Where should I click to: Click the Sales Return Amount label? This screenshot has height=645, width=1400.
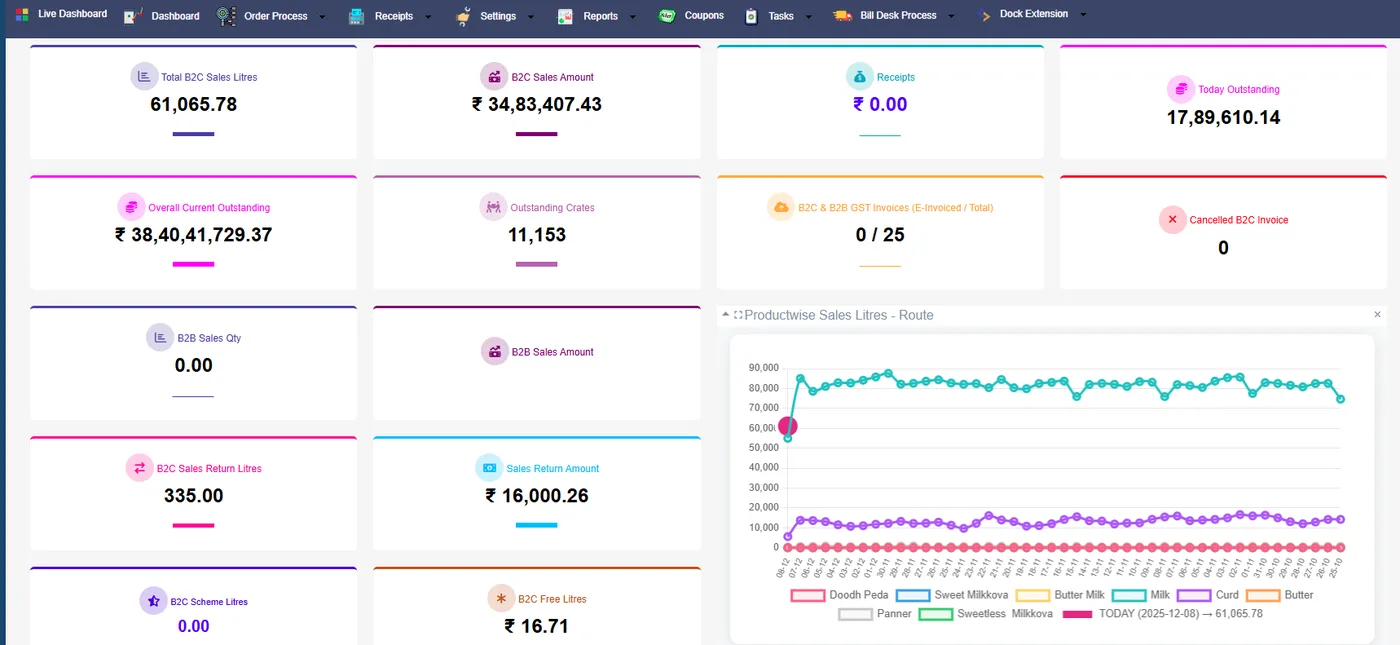pyautogui.click(x=553, y=468)
